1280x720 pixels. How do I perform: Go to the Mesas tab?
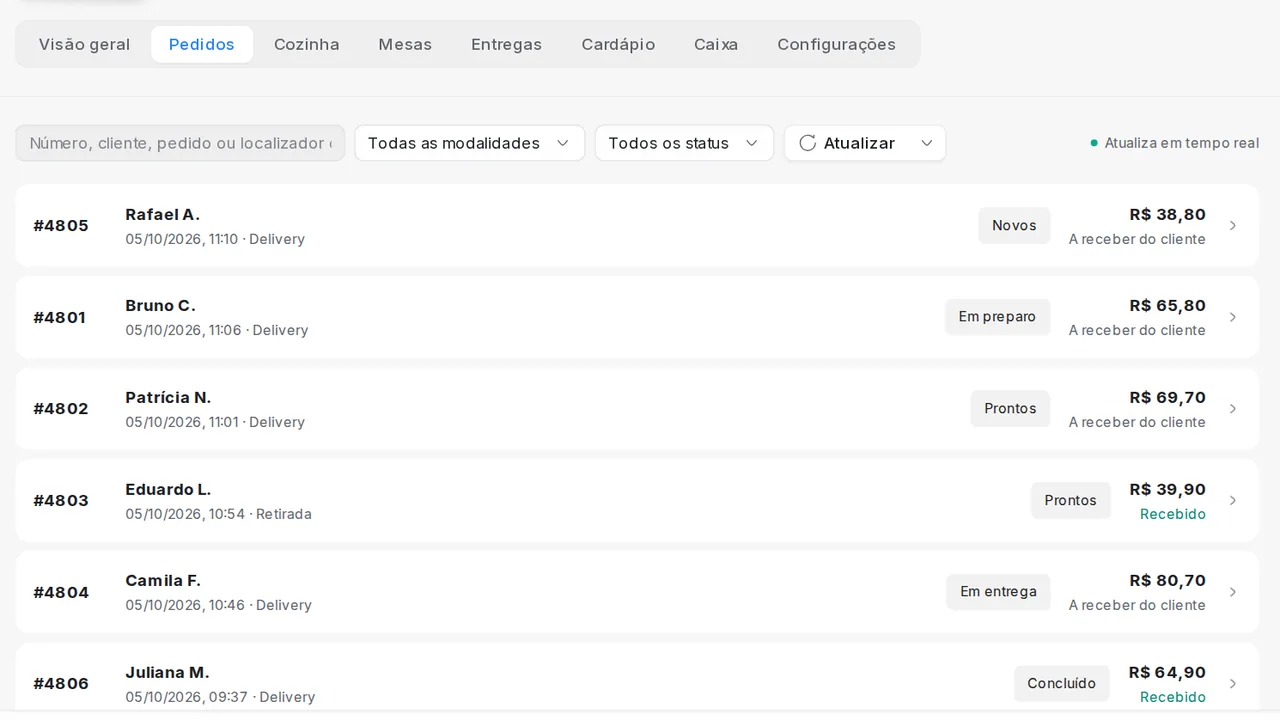pyautogui.click(x=405, y=44)
